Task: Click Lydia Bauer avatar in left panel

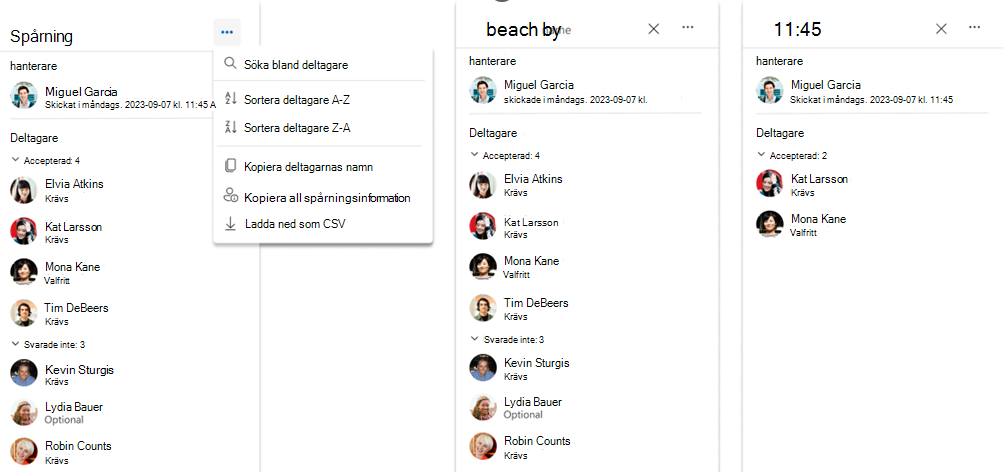Action: click(24, 413)
